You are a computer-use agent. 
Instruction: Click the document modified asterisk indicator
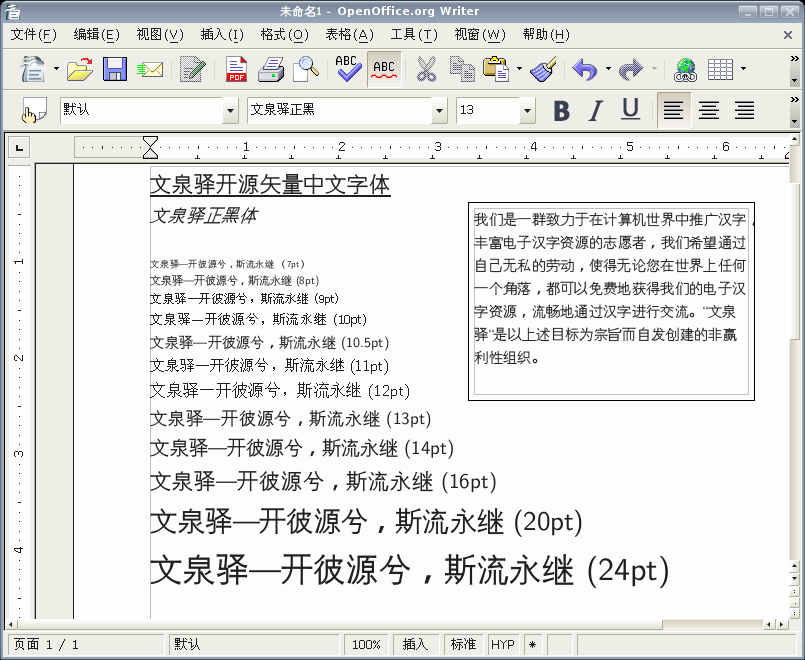pos(532,645)
